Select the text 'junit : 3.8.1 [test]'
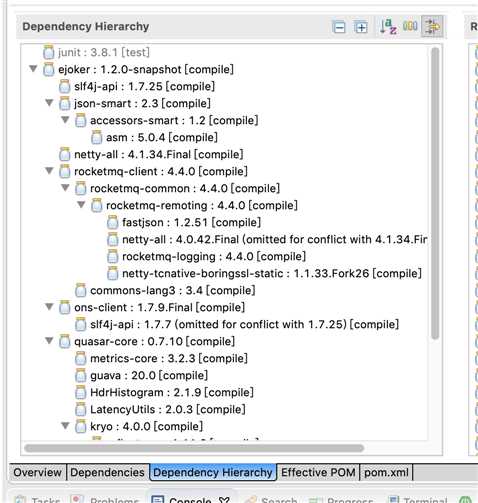The width and height of the screenshot is (478, 503). [104, 52]
